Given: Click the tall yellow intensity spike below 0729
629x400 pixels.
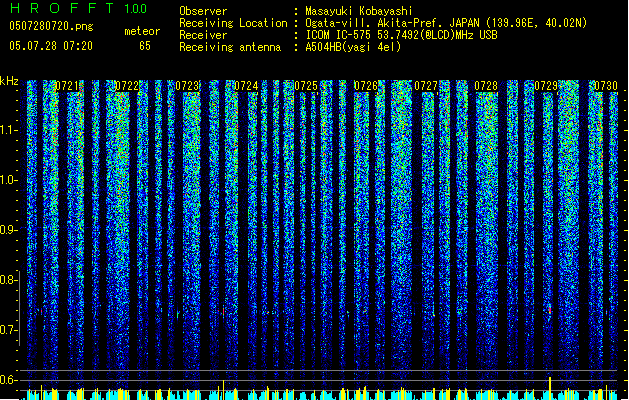Looking at the screenshot, I should (550, 388).
